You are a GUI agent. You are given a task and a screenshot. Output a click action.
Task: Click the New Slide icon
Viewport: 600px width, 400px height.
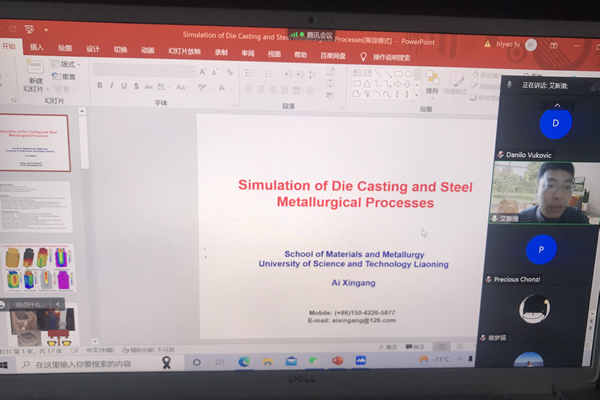coord(36,78)
